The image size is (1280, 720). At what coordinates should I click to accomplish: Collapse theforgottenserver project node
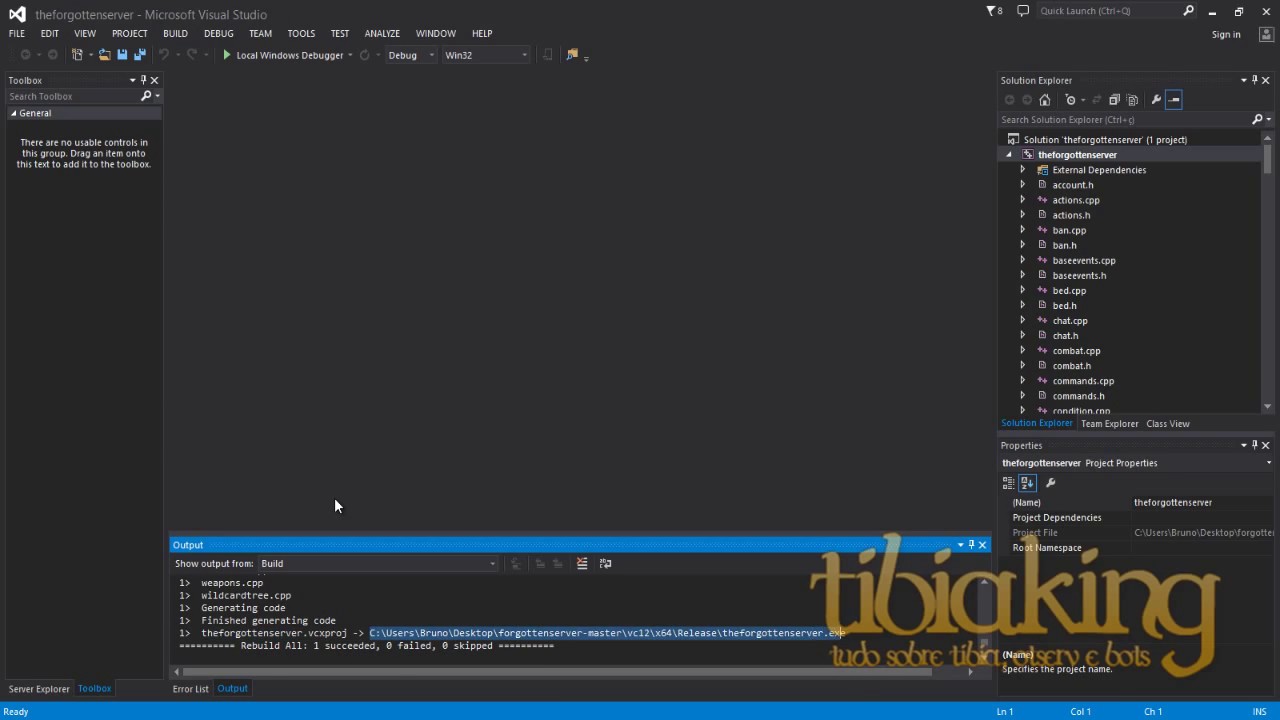click(1008, 155)
